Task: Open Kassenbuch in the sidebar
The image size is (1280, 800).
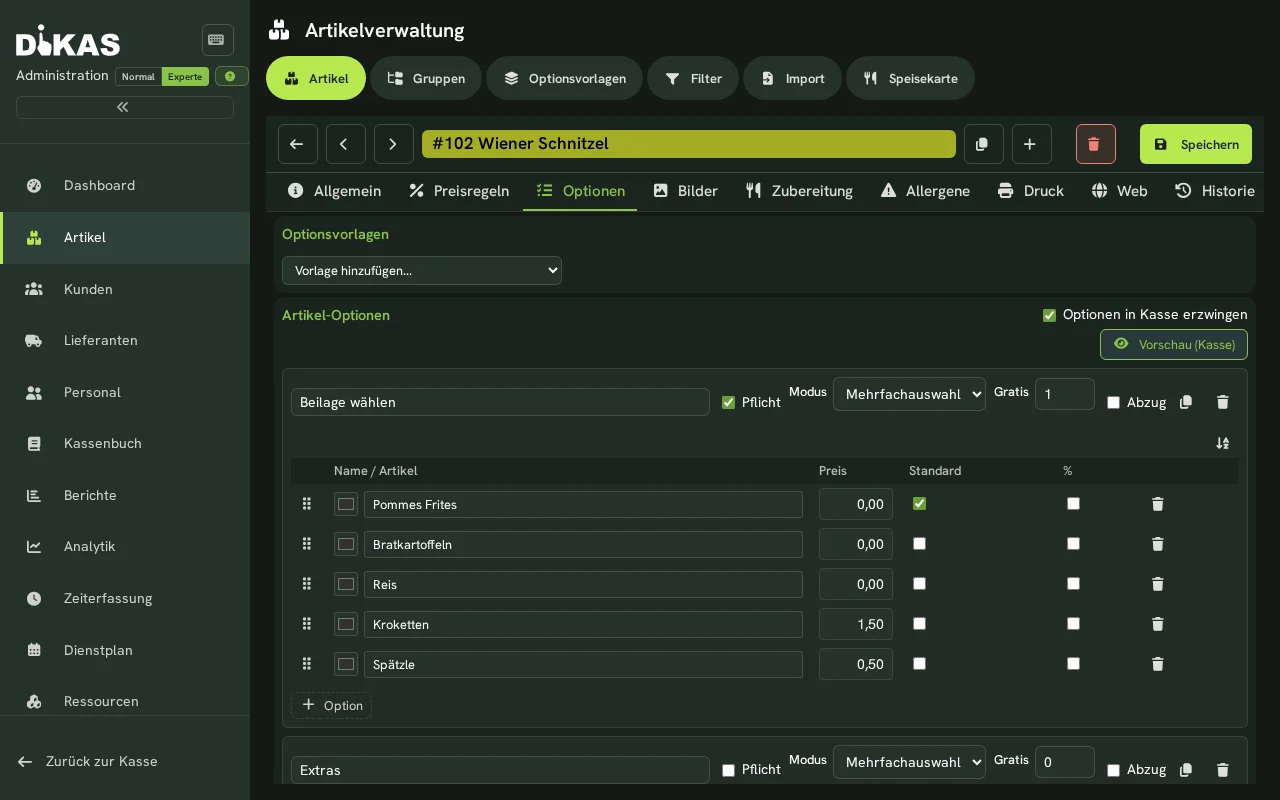Action: pos(125,443)
